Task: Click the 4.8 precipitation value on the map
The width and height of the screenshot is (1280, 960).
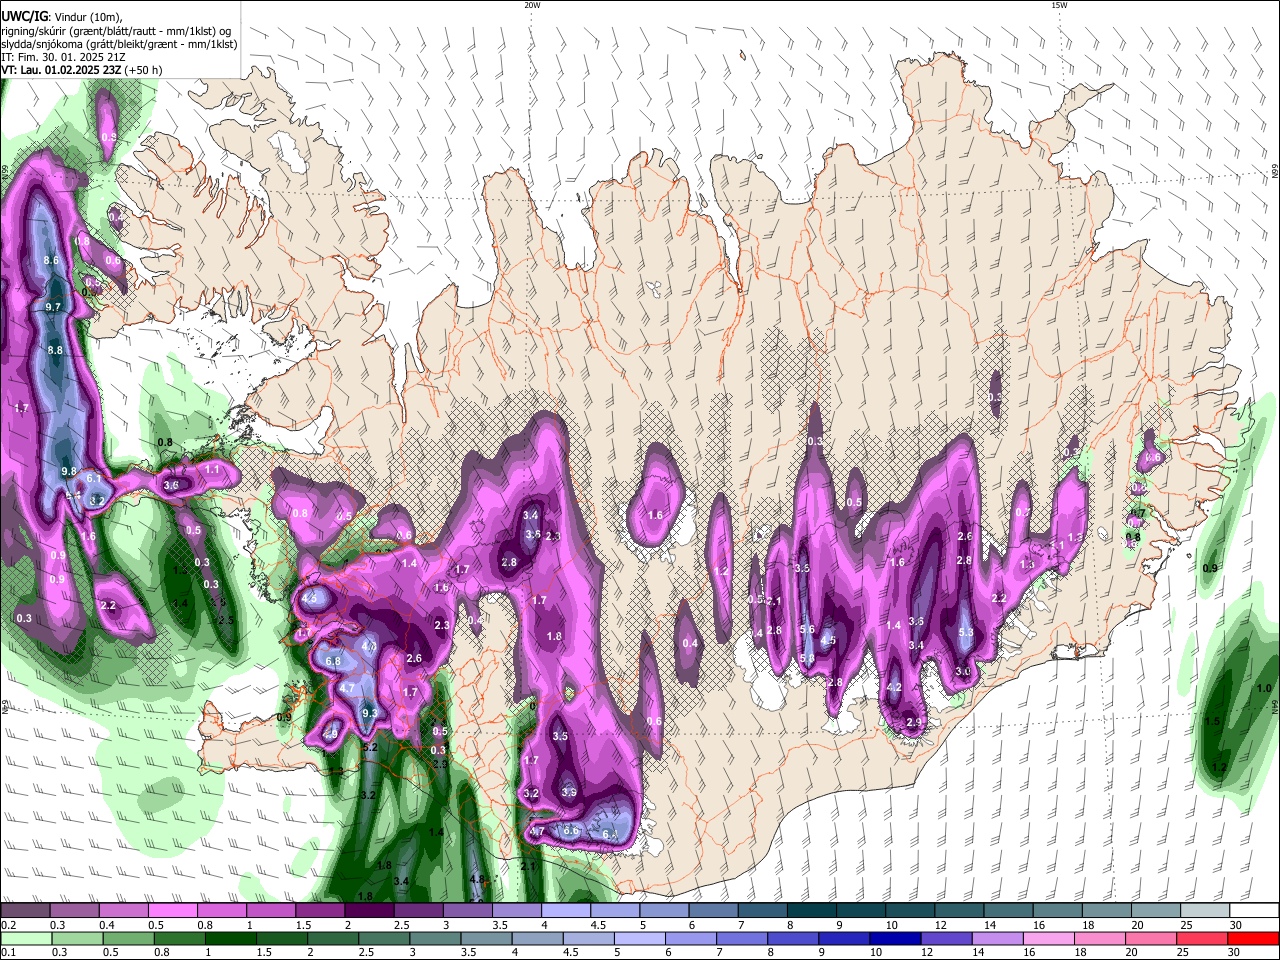Action: point(477,879)
